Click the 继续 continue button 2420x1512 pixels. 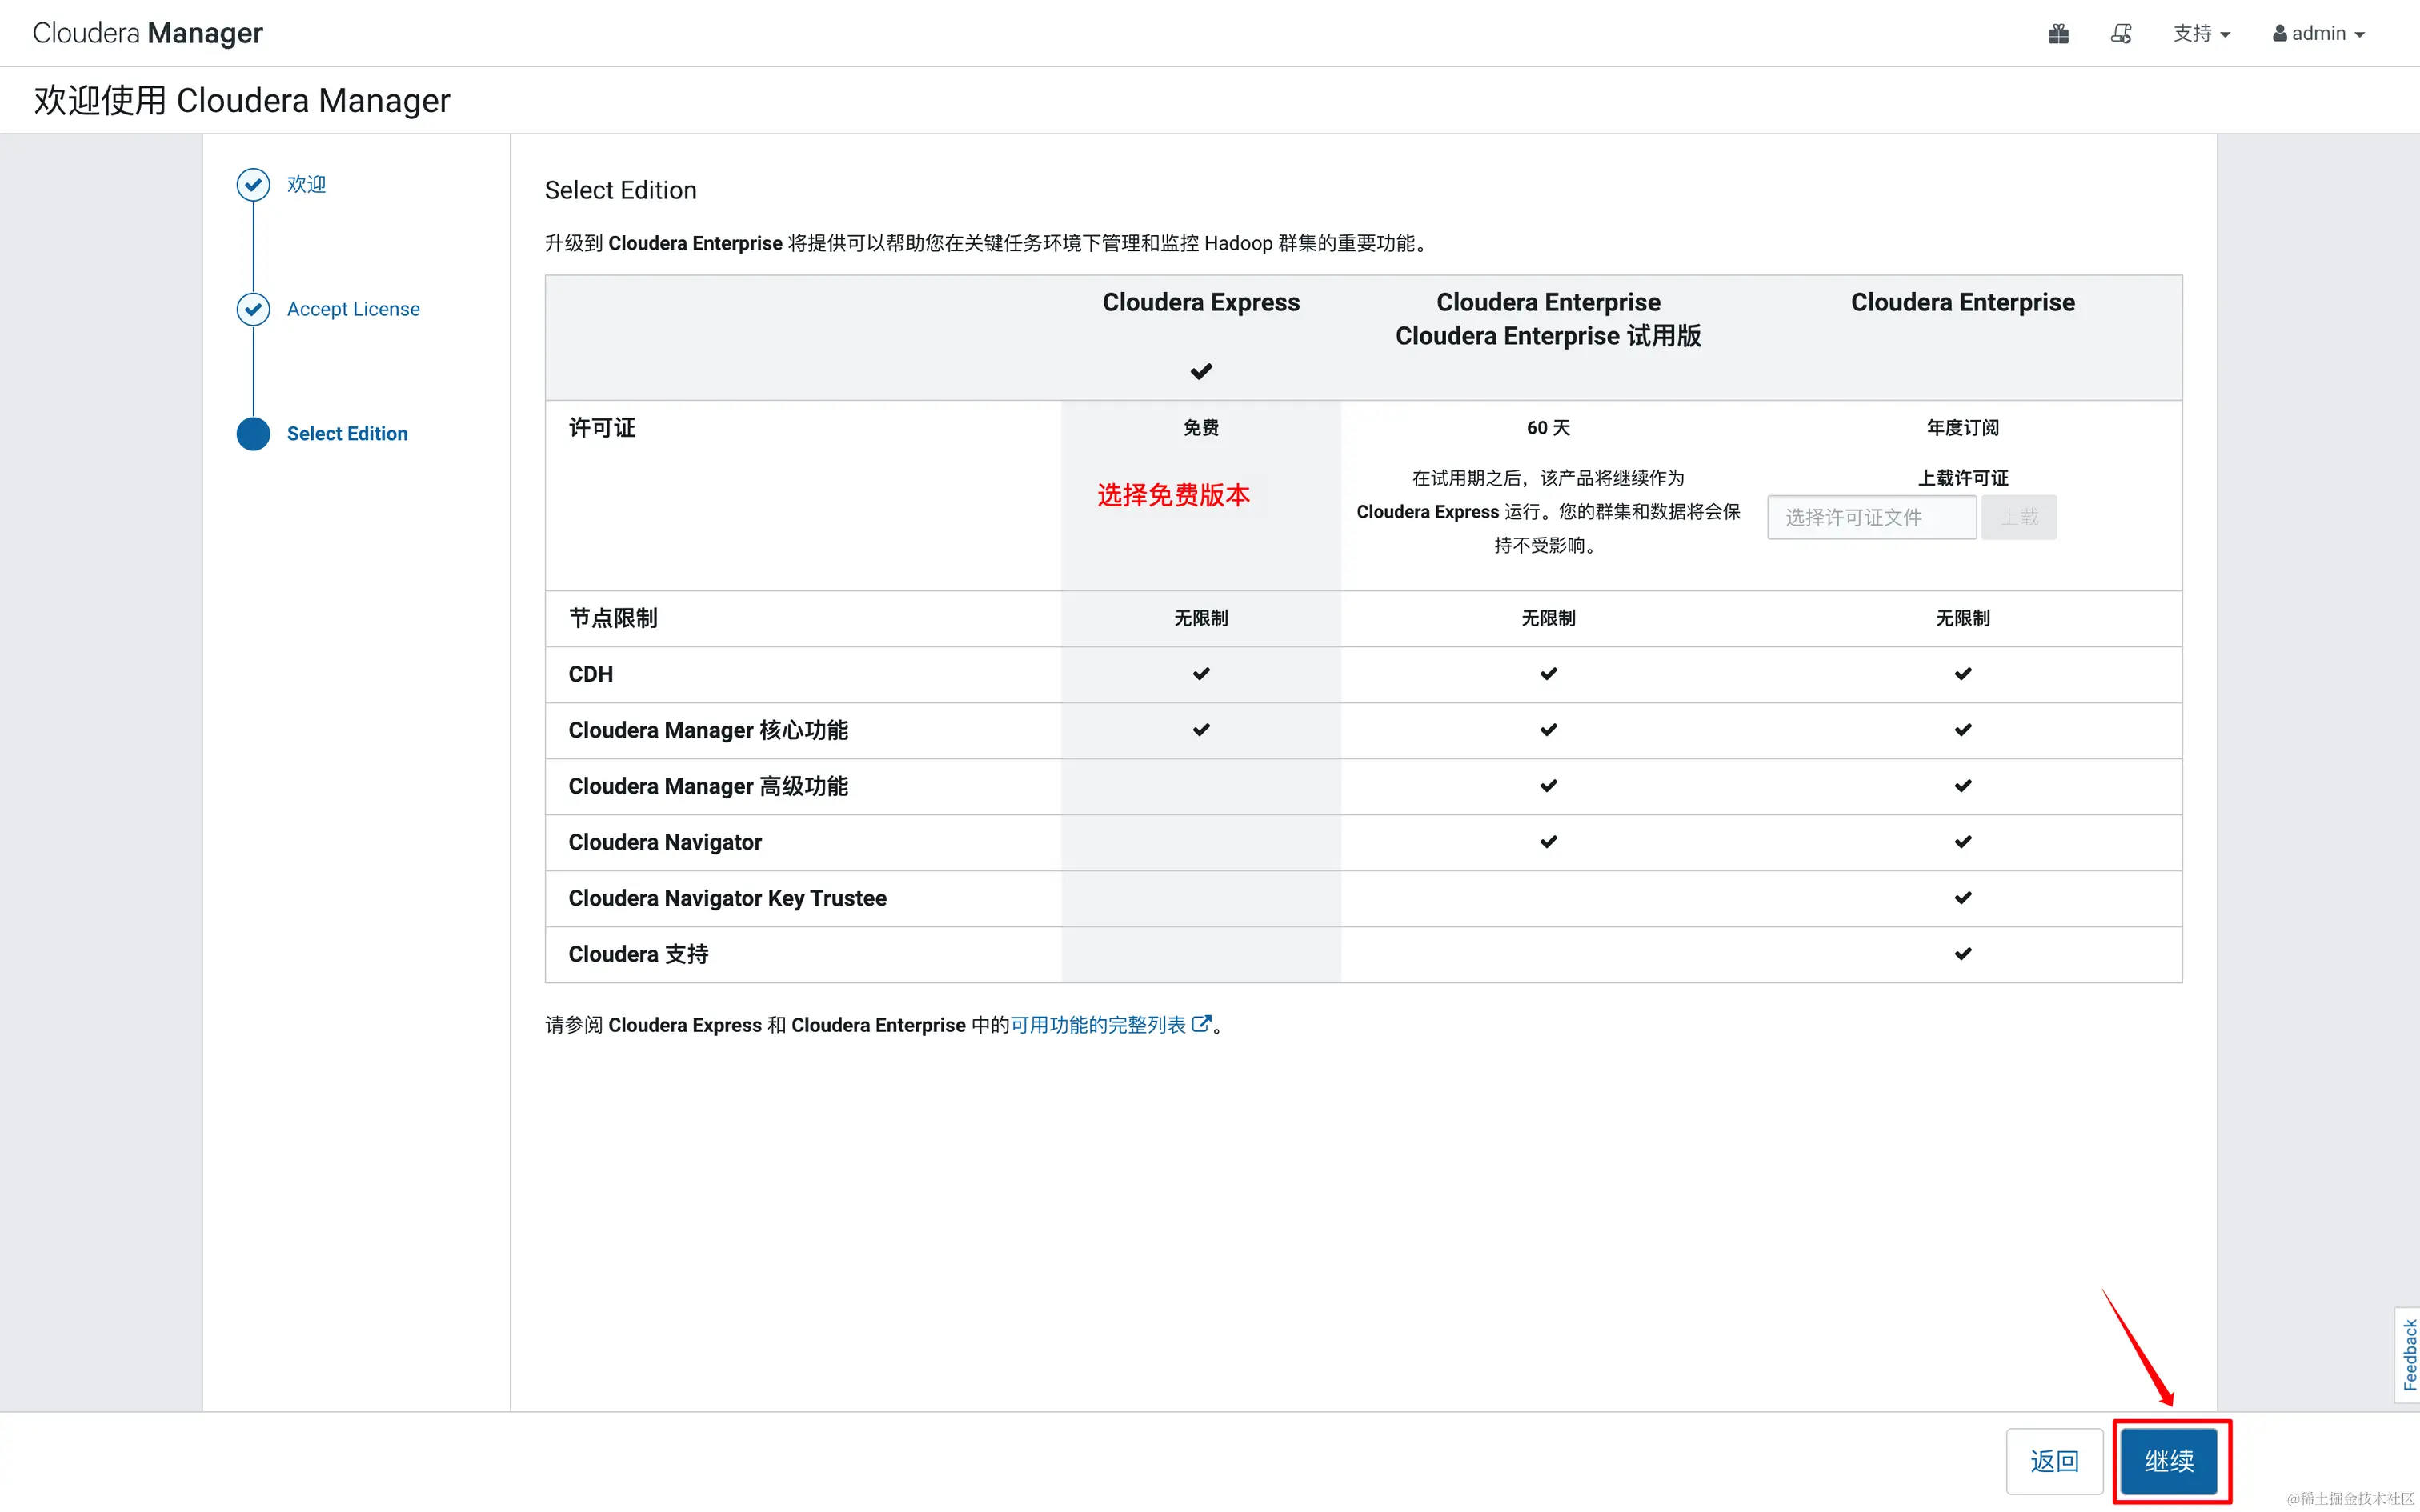2169,1461
